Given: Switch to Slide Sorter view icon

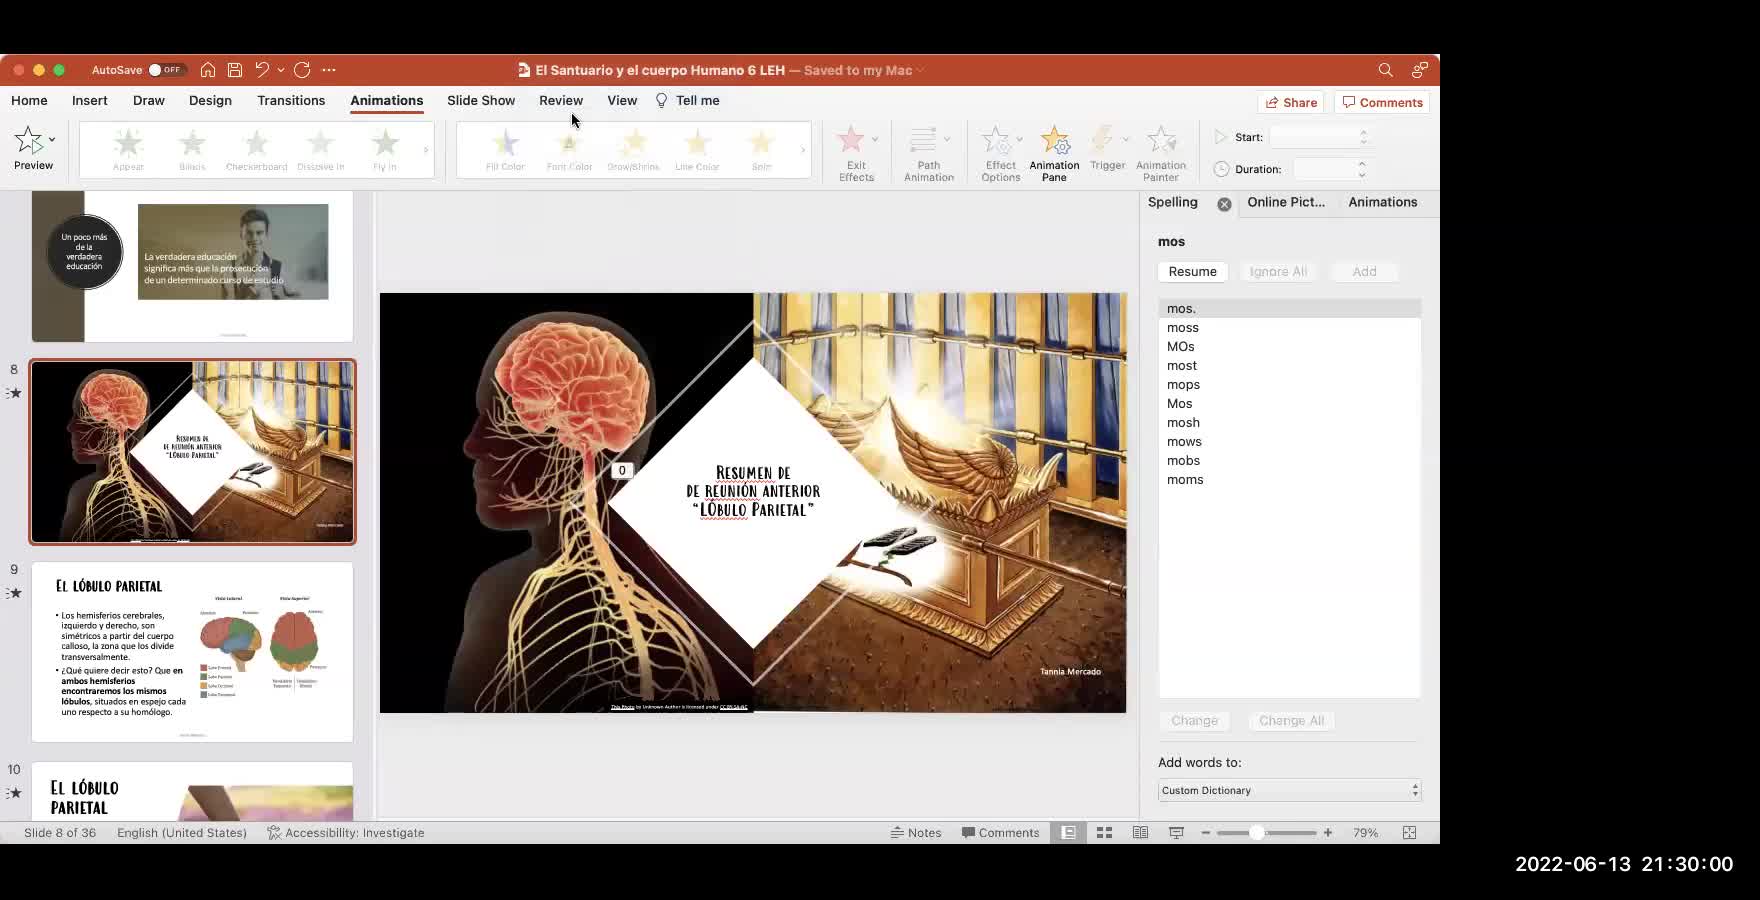Looking at the screenshot, I should [x=1104, y=832].
